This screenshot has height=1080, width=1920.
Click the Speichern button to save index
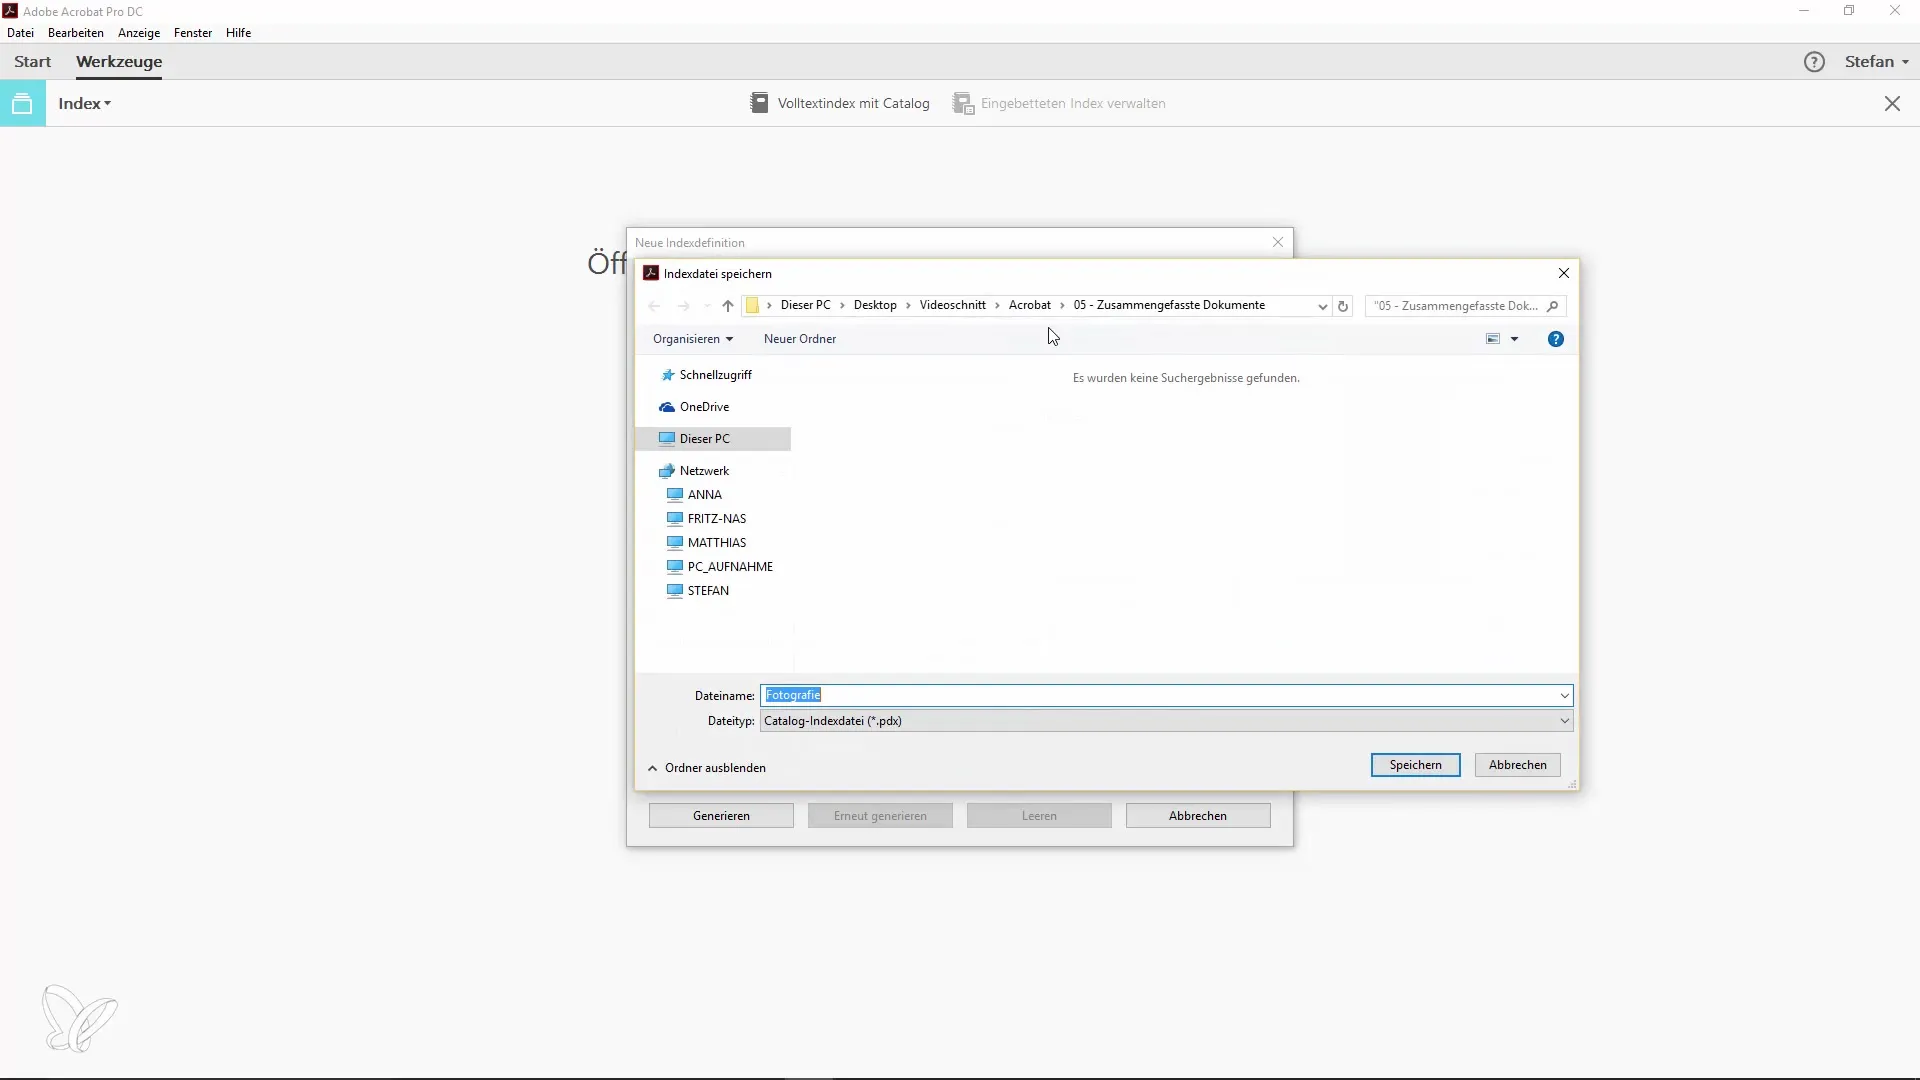tap(1415, 765)
